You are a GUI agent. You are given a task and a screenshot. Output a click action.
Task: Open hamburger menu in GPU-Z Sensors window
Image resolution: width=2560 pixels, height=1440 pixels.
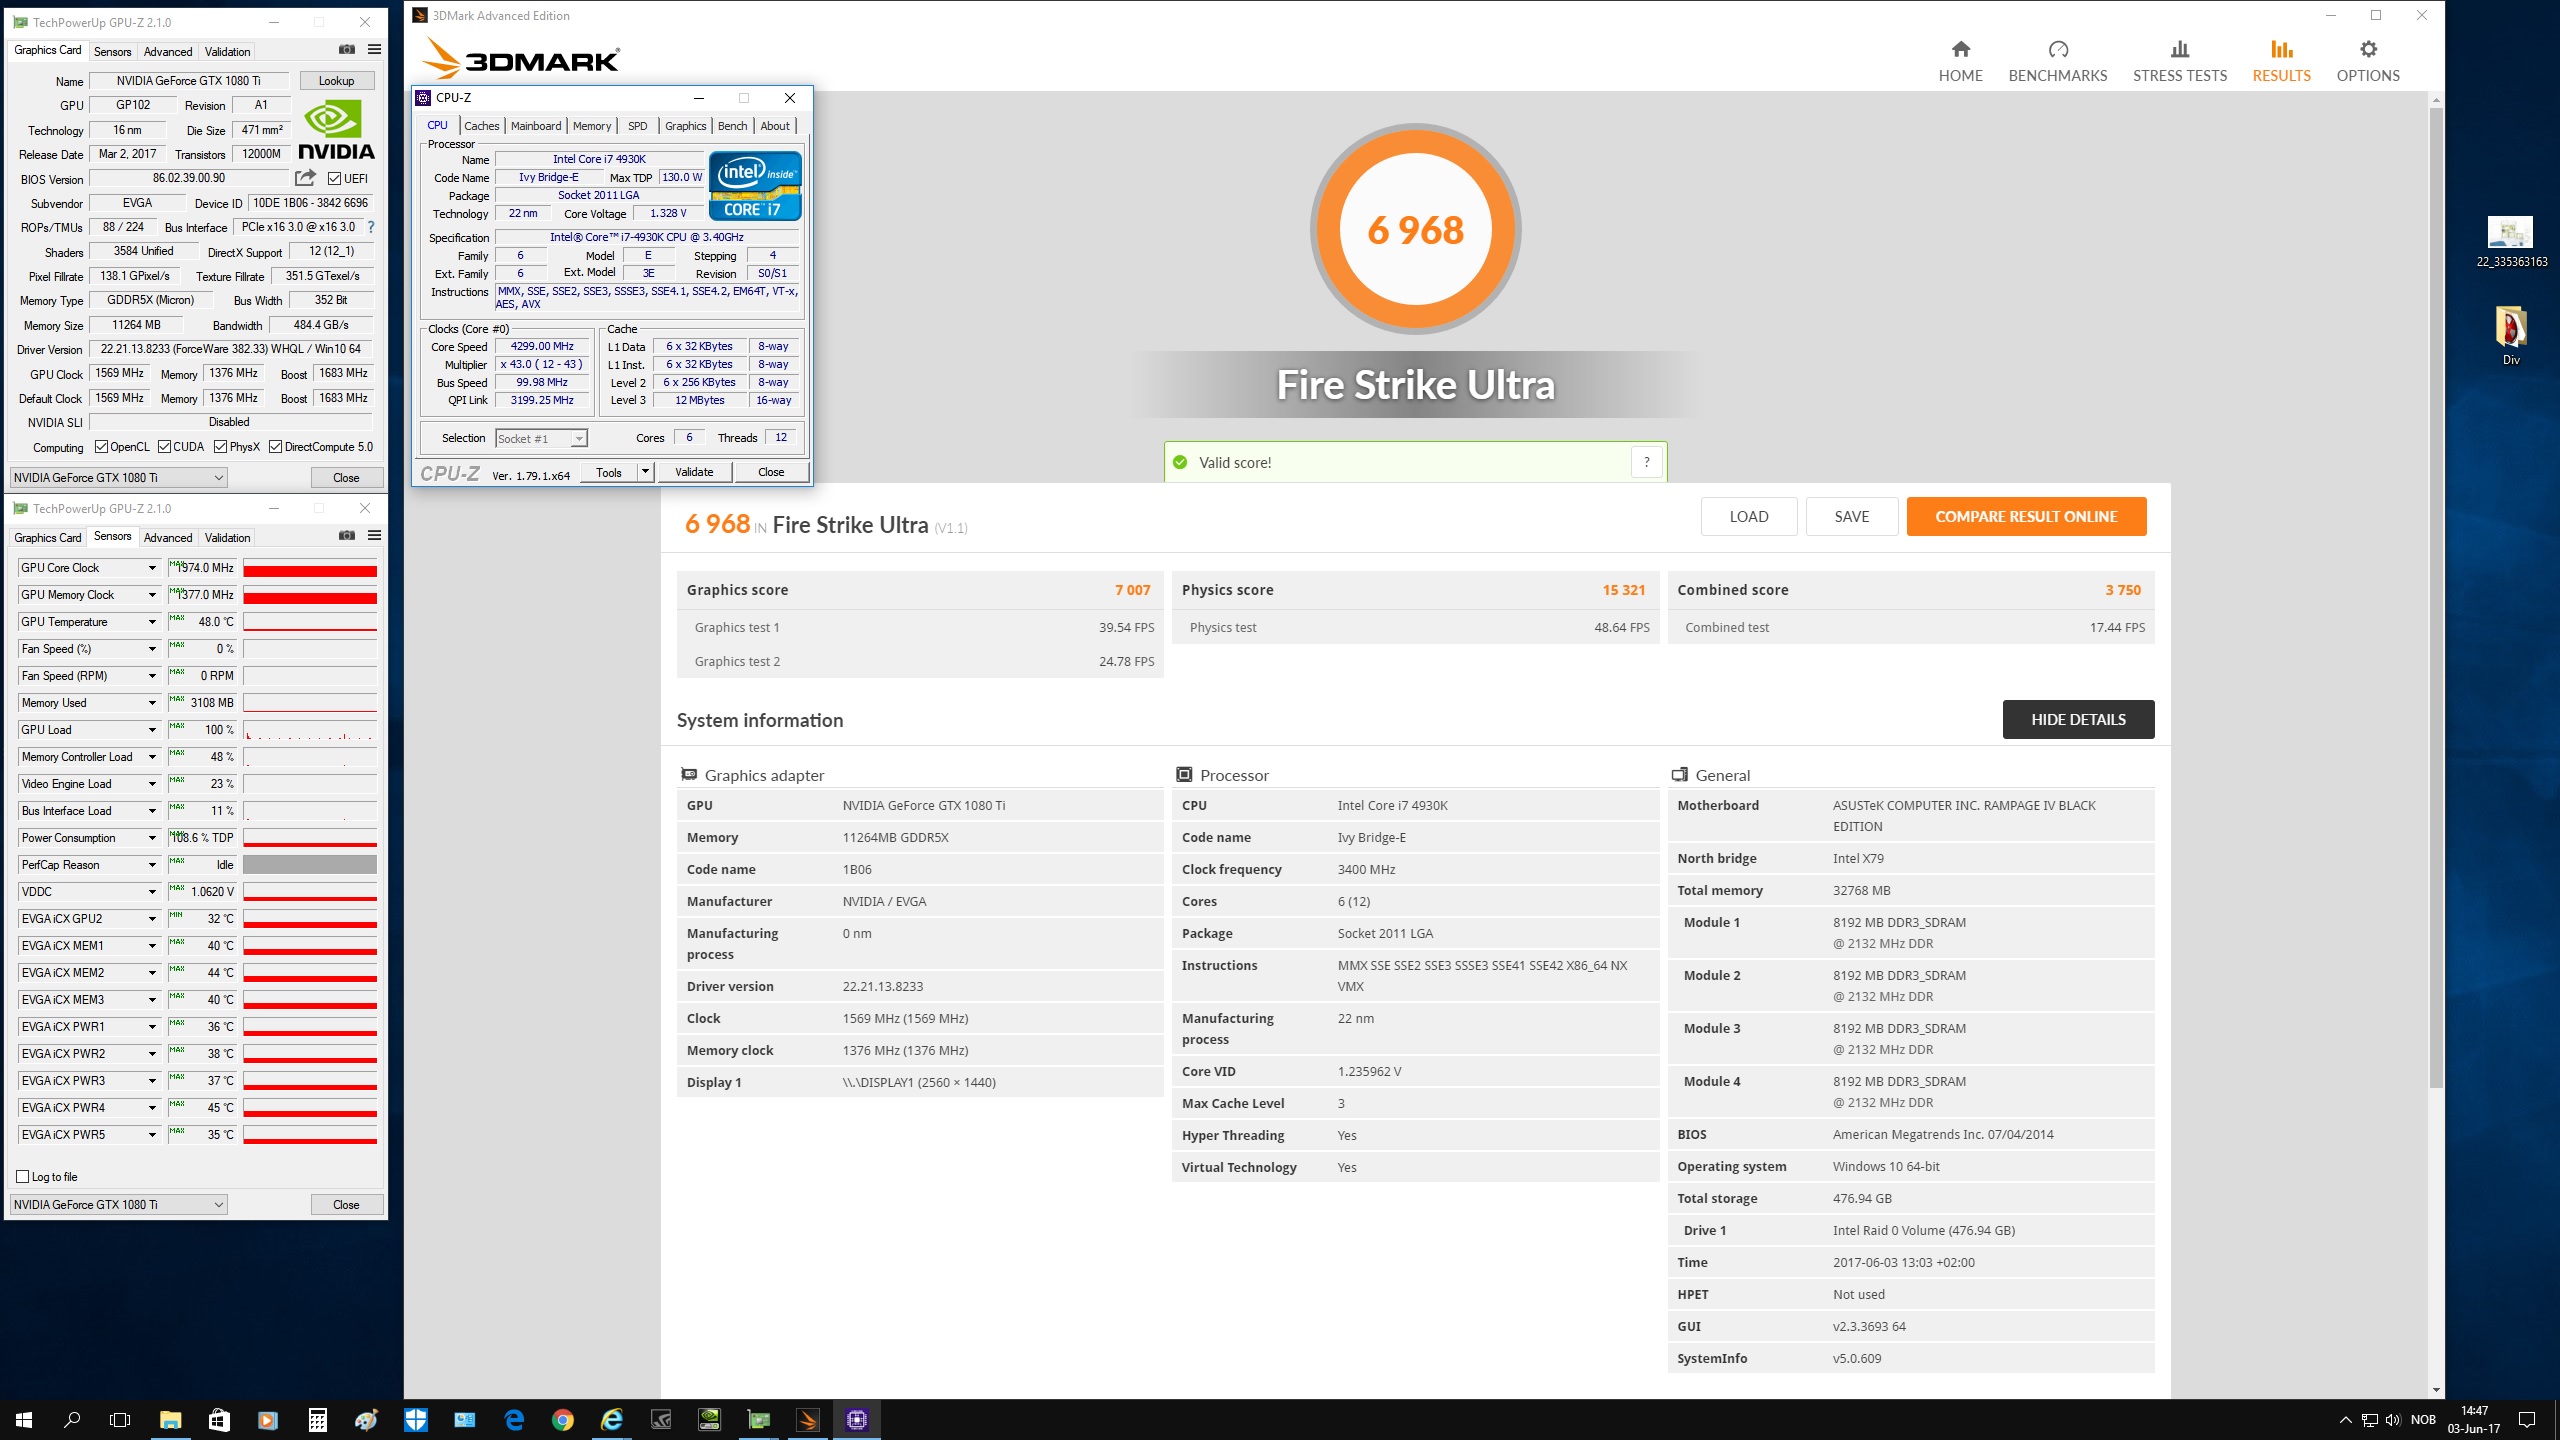[x=374, y=536]
